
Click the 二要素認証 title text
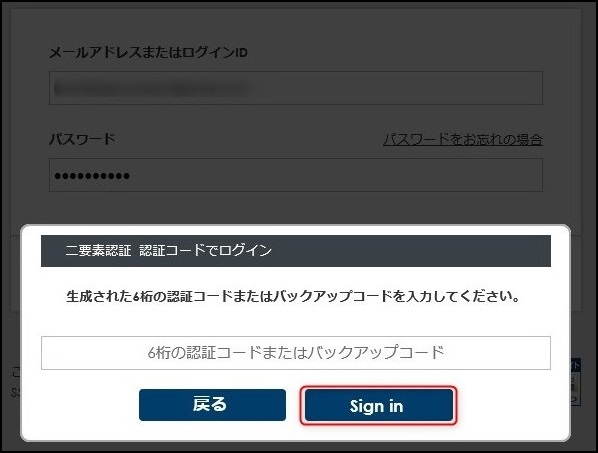tap(98, 251)
